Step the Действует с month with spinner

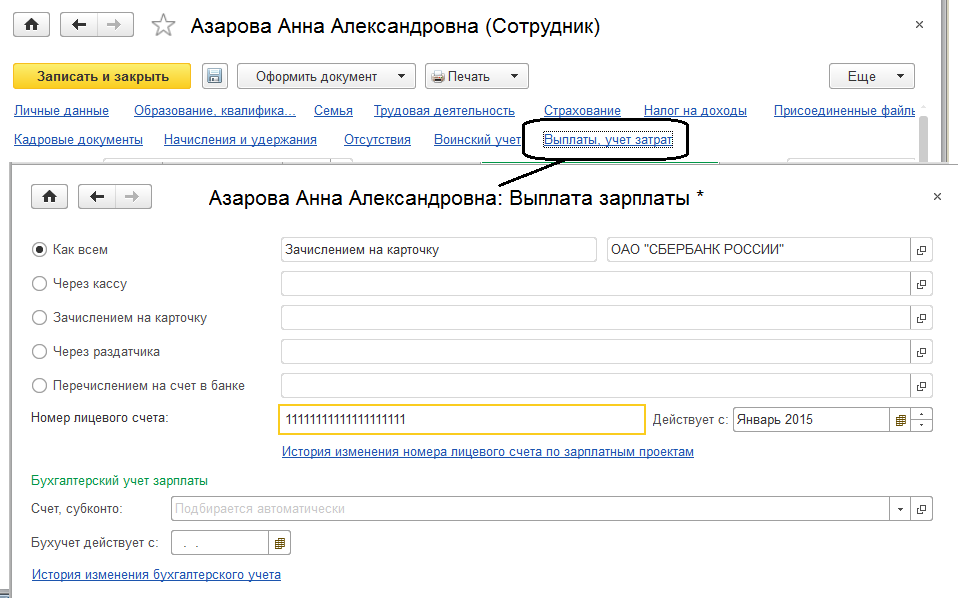coord(921,420)
